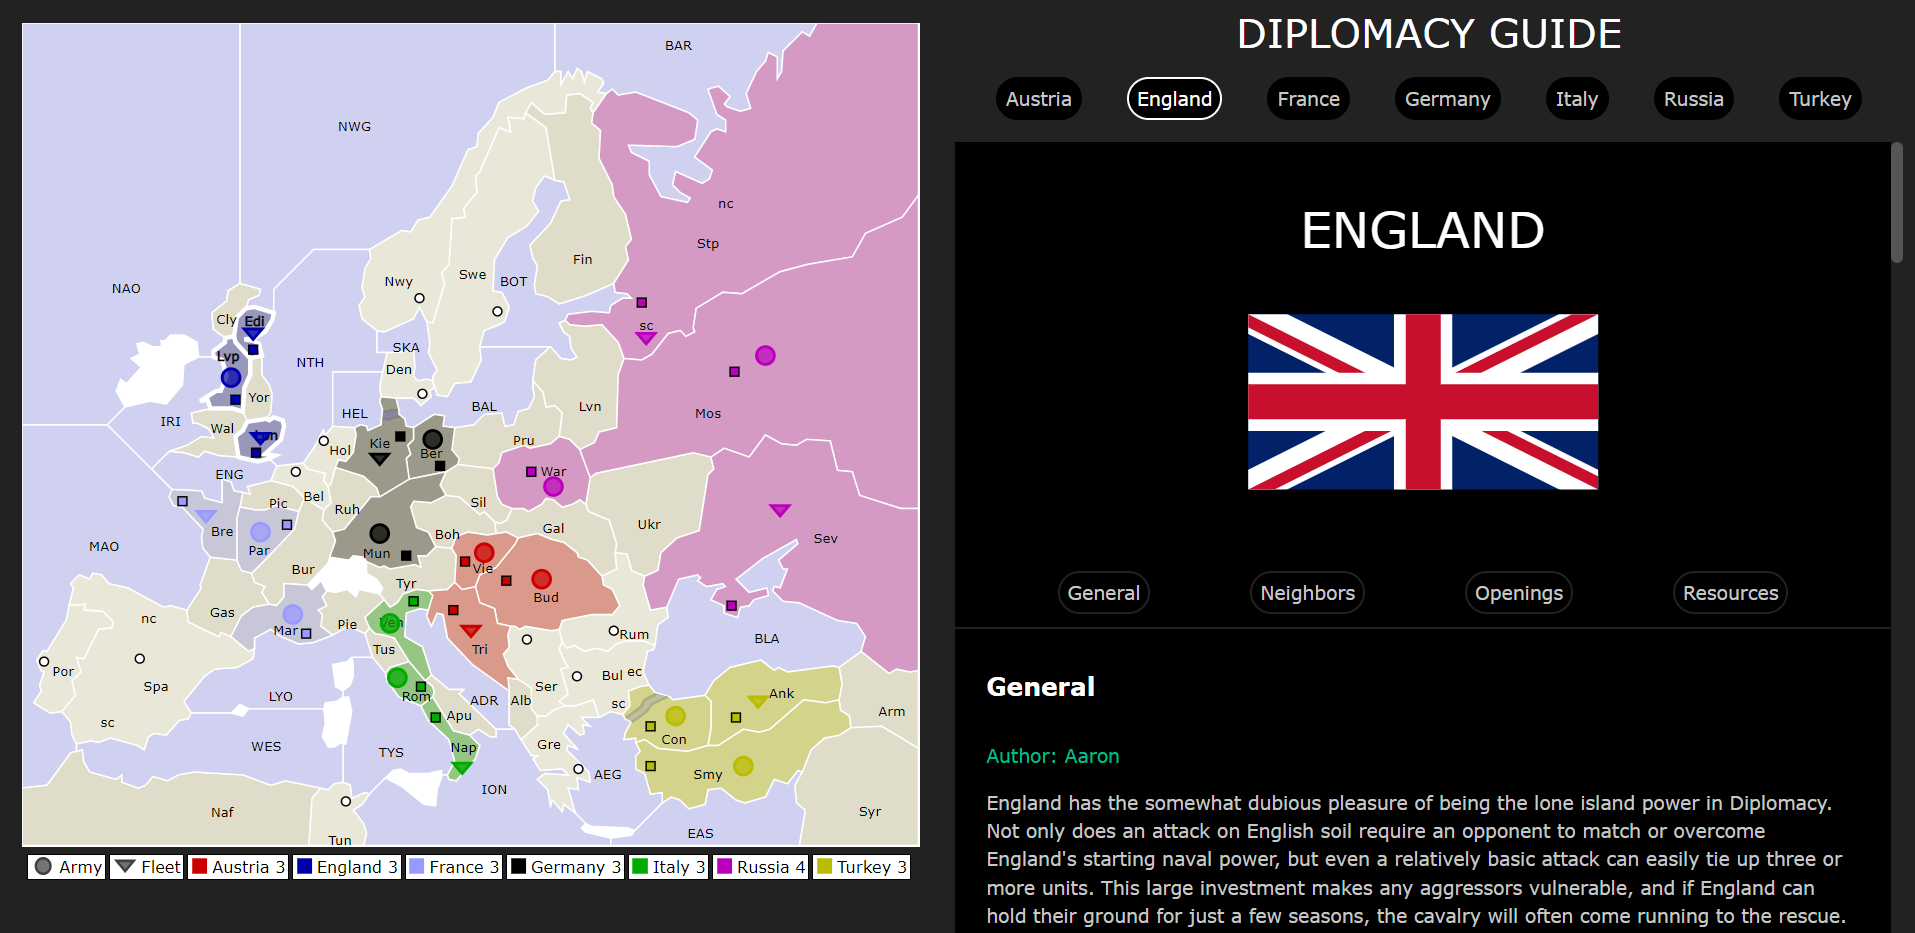Switch to the Turkey tab

[1819, 98]
